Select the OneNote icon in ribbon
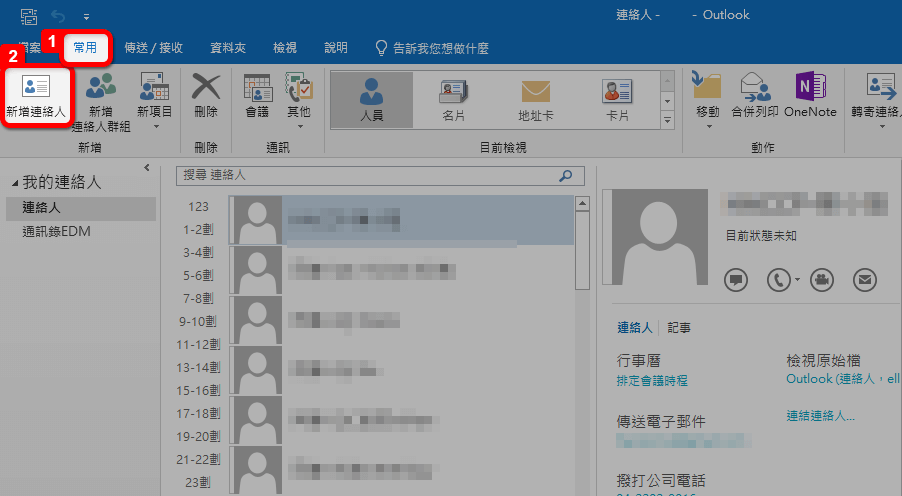This screenshot has height=496, width=902. pyautogui.click(x=810, y=98)
